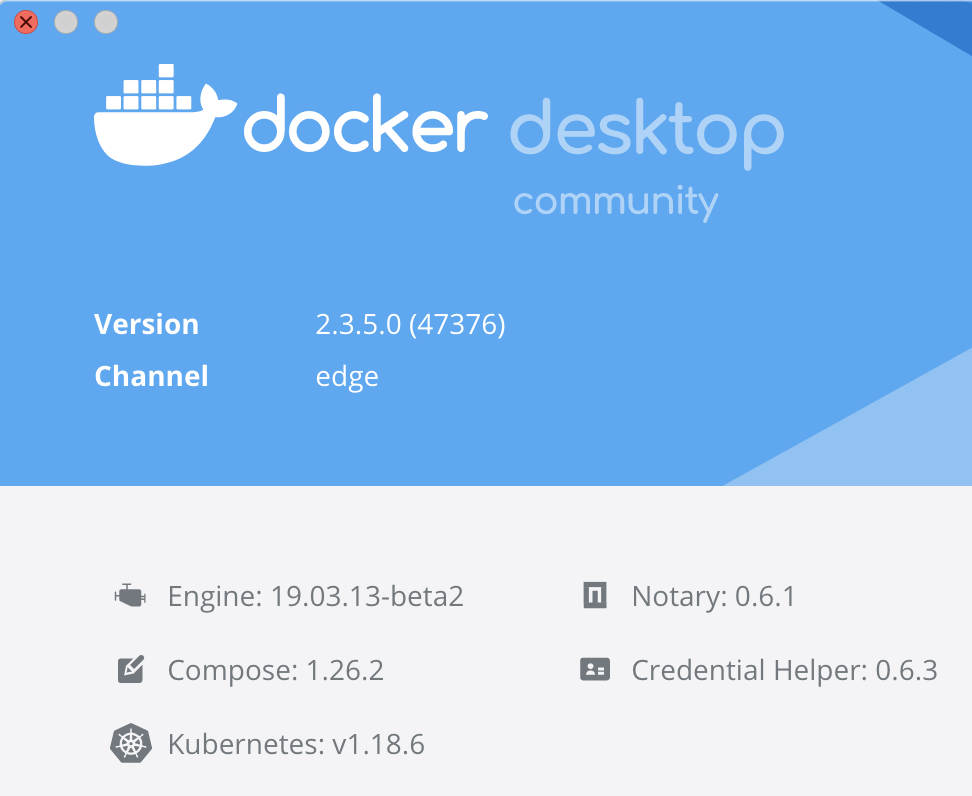Click the gray zoom window button
This screenshot has width=972, height=796.
point(106,22)
